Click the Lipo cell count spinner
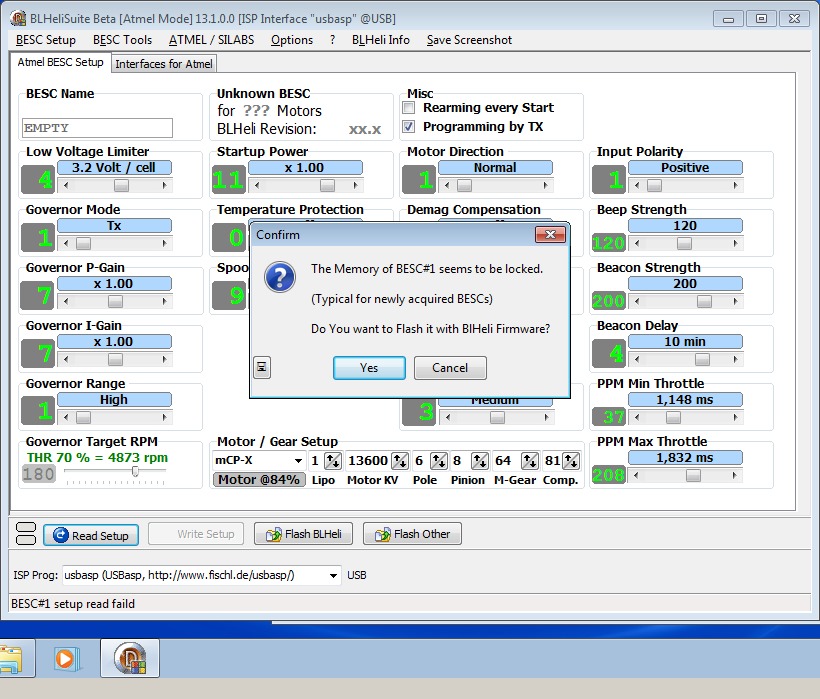Viewport: 820px width, 699px height. tap(333, 461)
